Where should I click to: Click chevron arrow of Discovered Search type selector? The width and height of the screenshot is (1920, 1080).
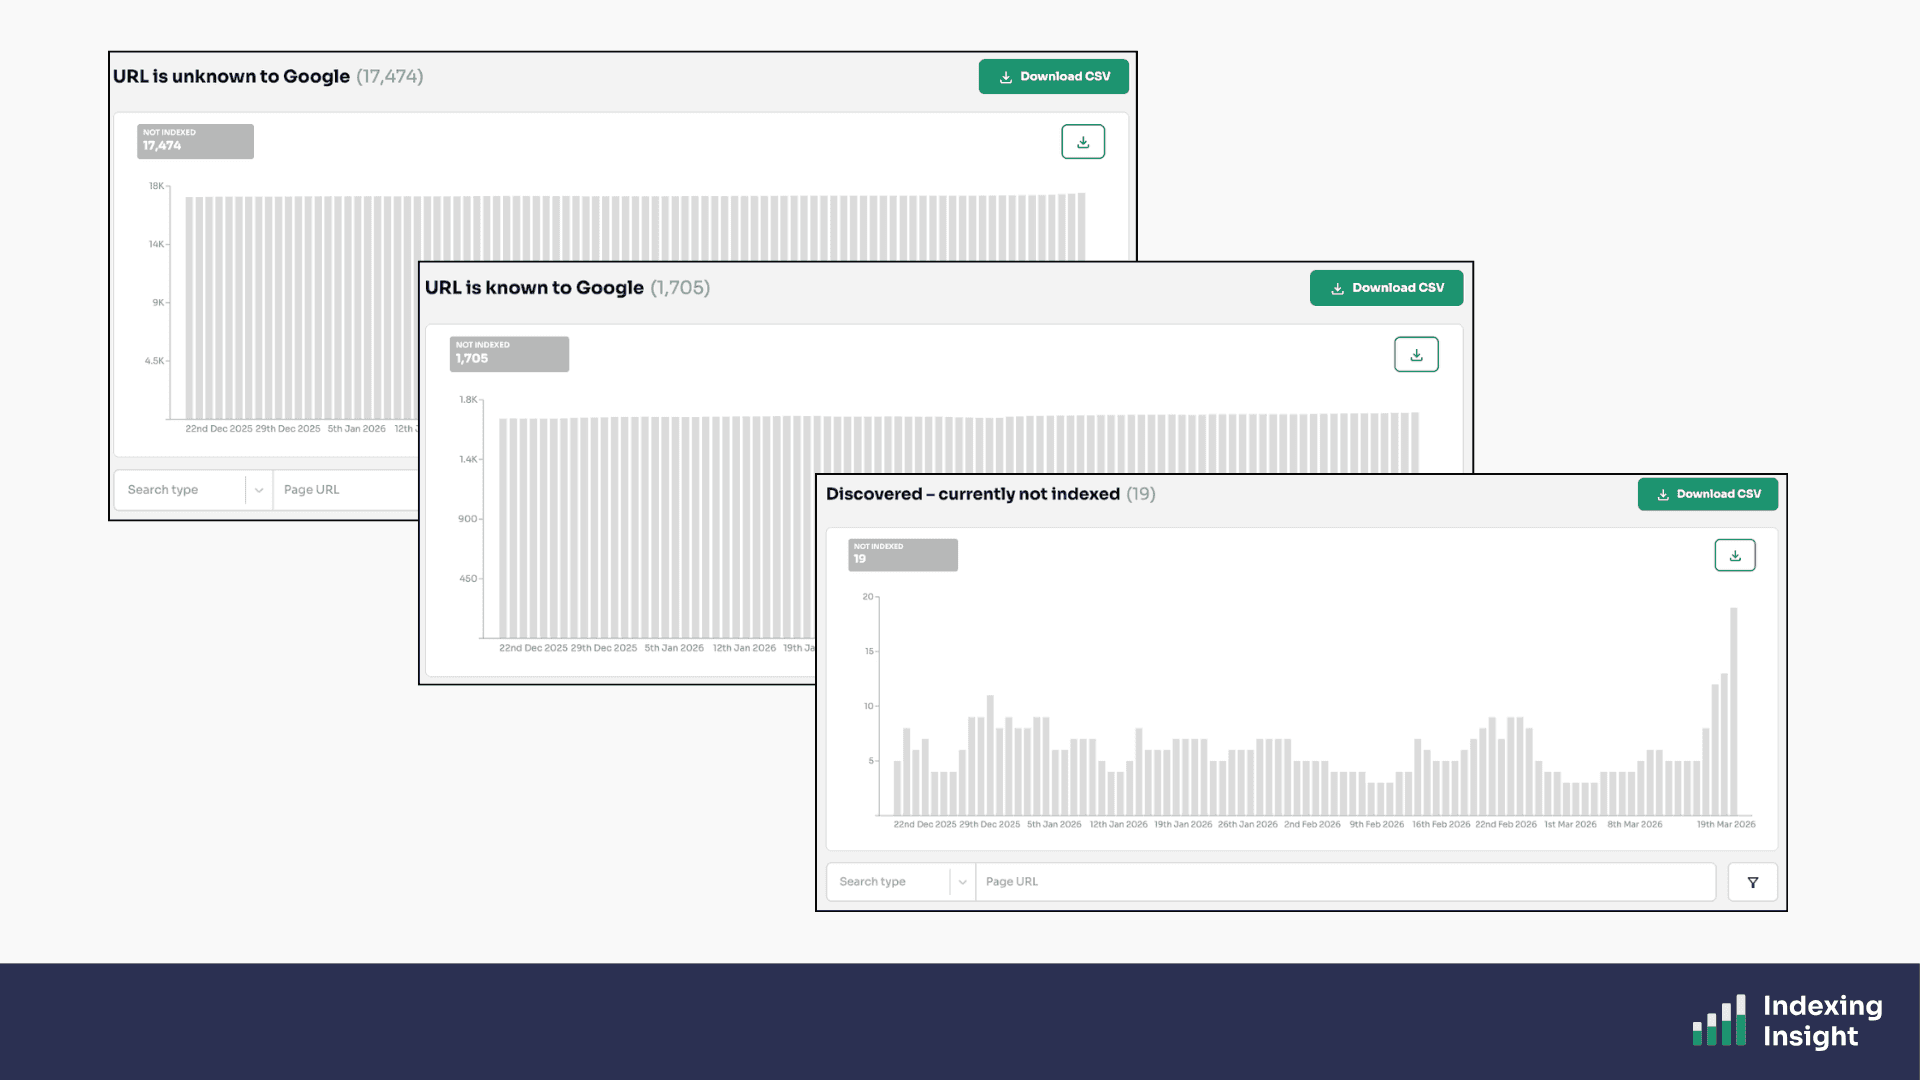[962, 882]
